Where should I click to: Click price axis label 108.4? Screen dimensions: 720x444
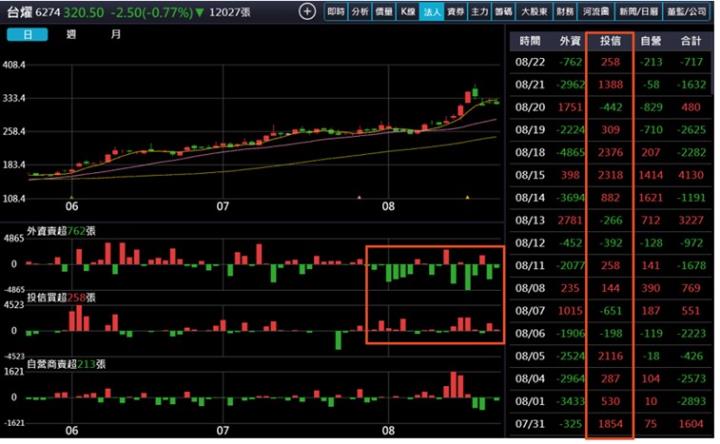14,199
